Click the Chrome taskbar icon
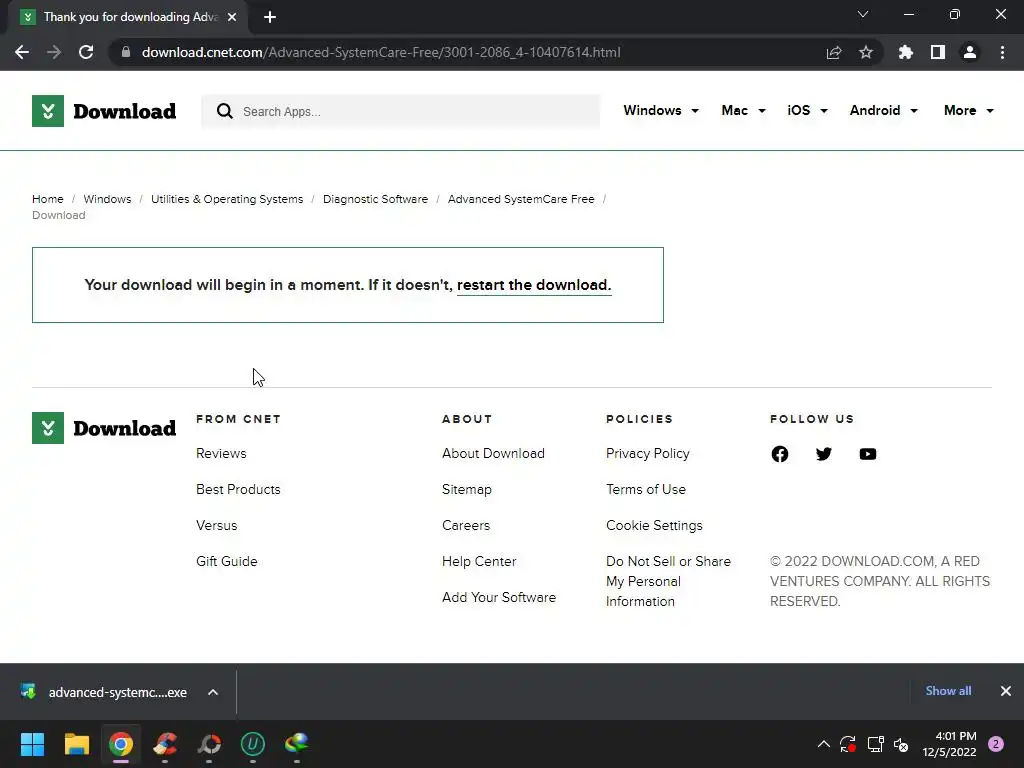This screenshot has height=768, width=1024. click(x=121, y=744)
